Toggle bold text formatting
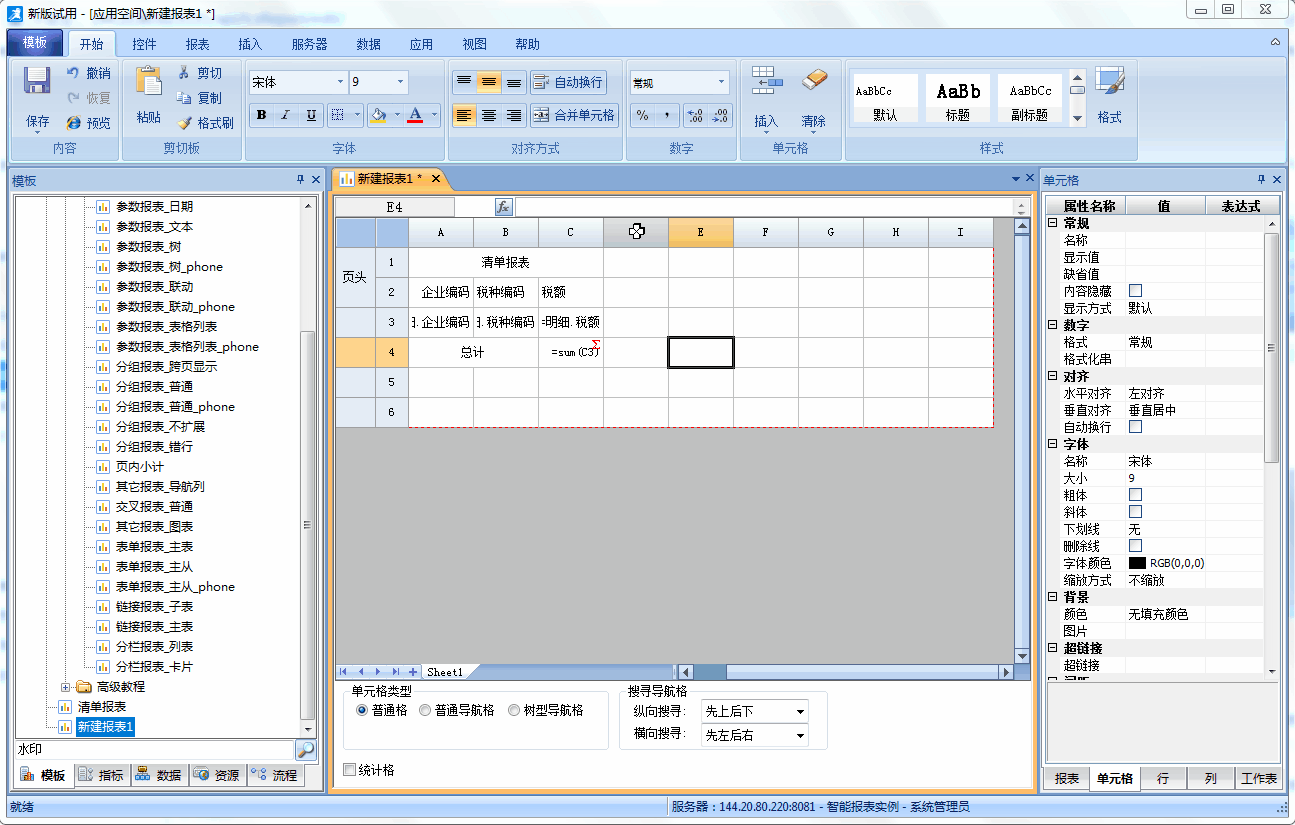The image size is (1295, 825). [261, 115]
